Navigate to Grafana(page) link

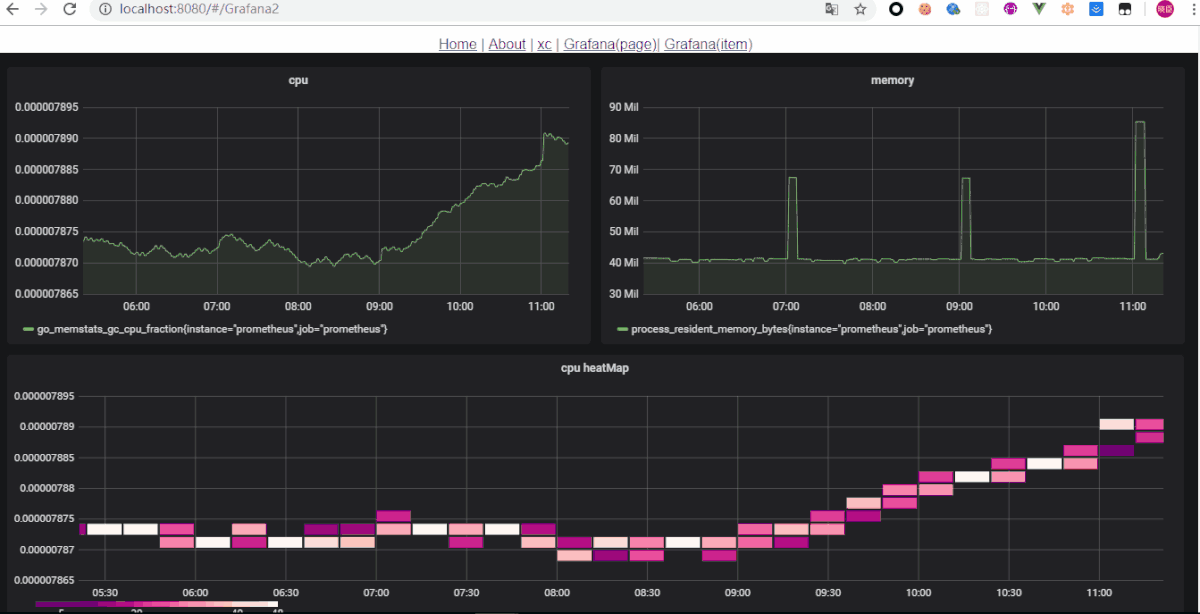[609, 44]
